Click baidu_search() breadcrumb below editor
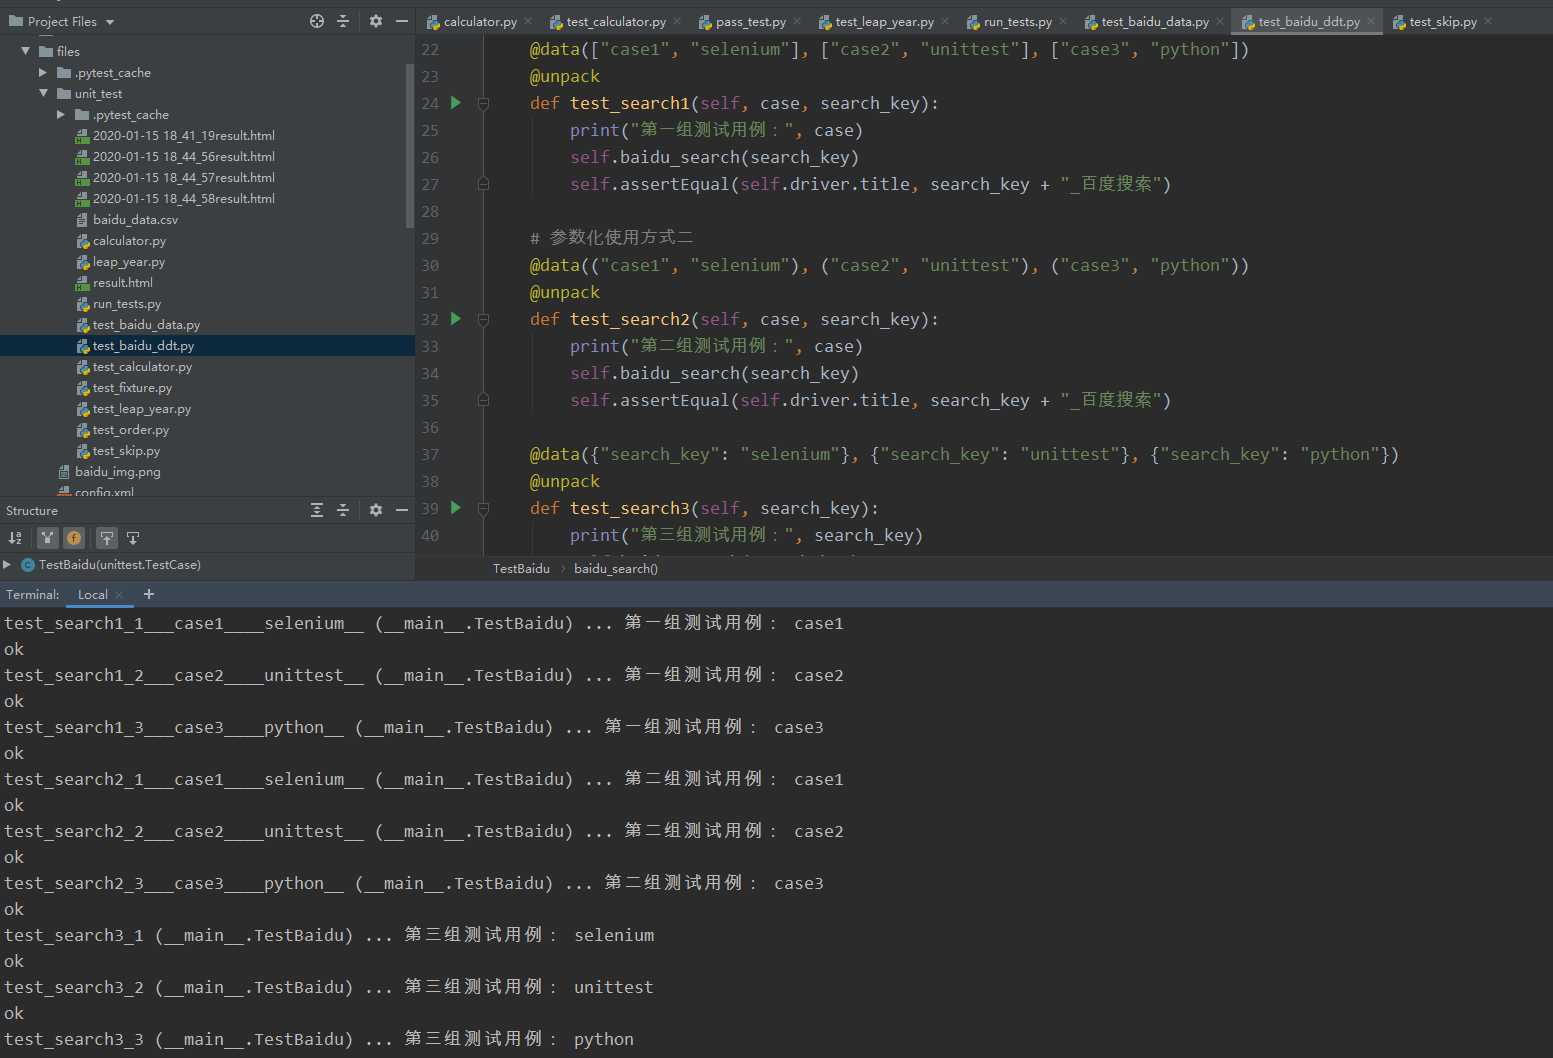 tap(616, 568)
